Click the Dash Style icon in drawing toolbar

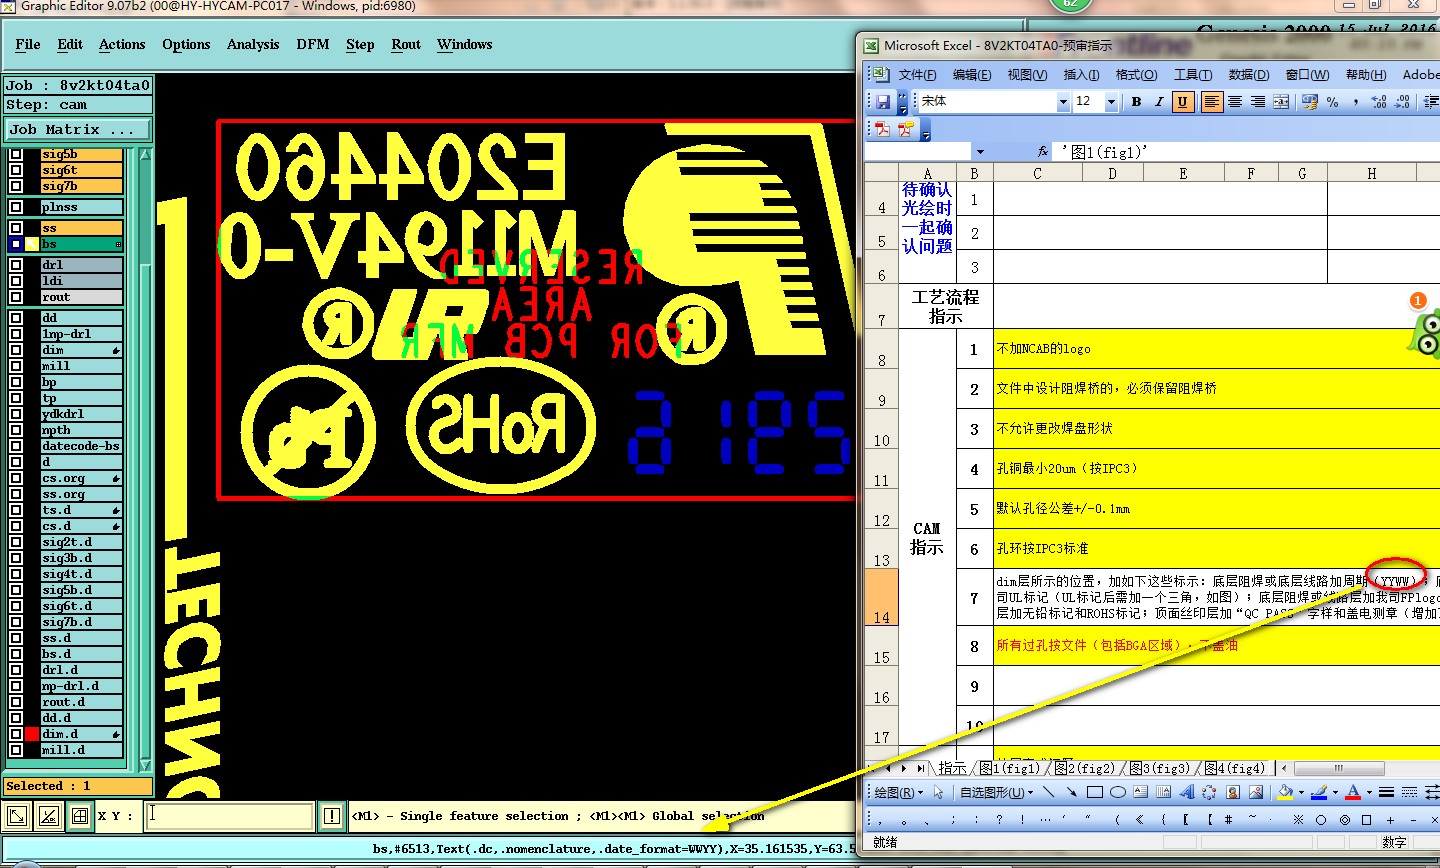point(1409,792)
